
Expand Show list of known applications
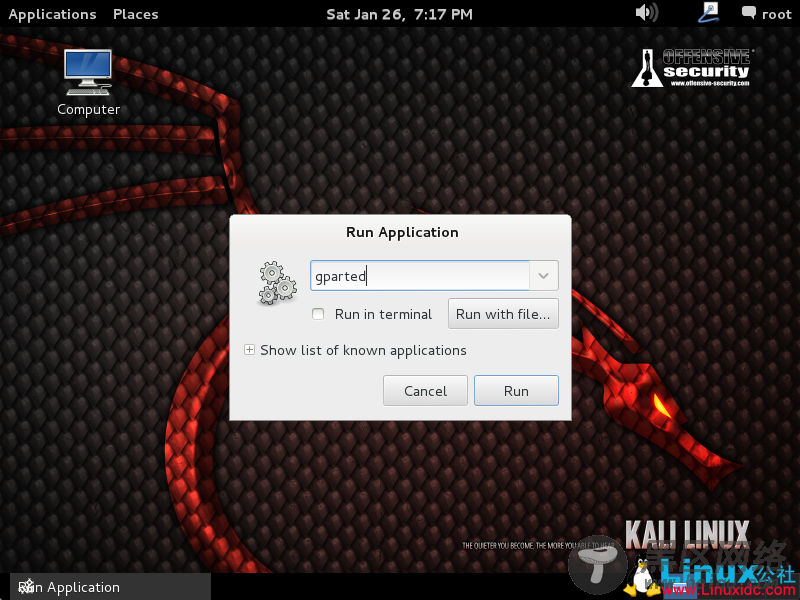pyautogui.click(x=249, y=350)
